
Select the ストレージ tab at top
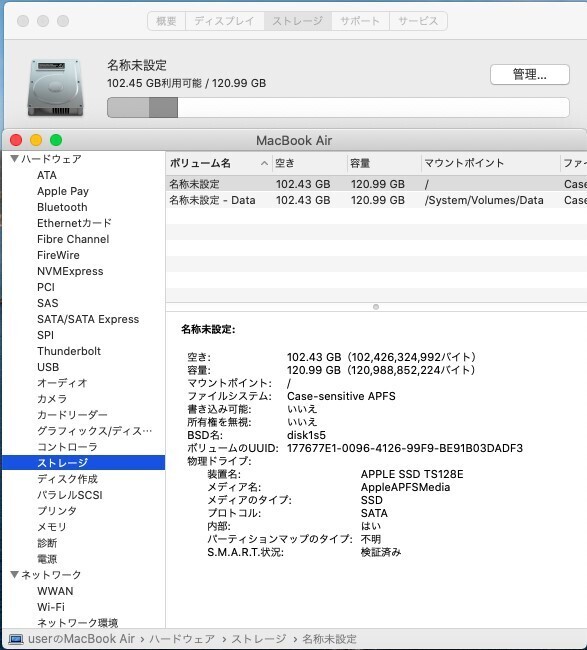coord(298,21)
